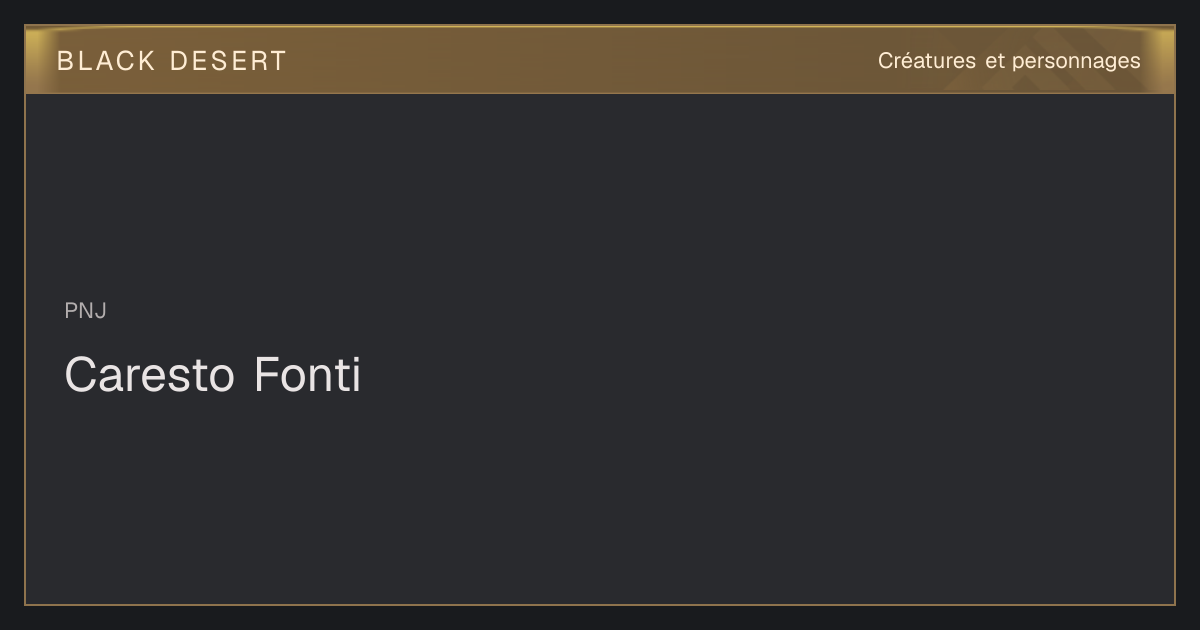Viewport: 1200px width, 630px height.
Task: Click the word BLACK in the banner
Action: [106, 61]
